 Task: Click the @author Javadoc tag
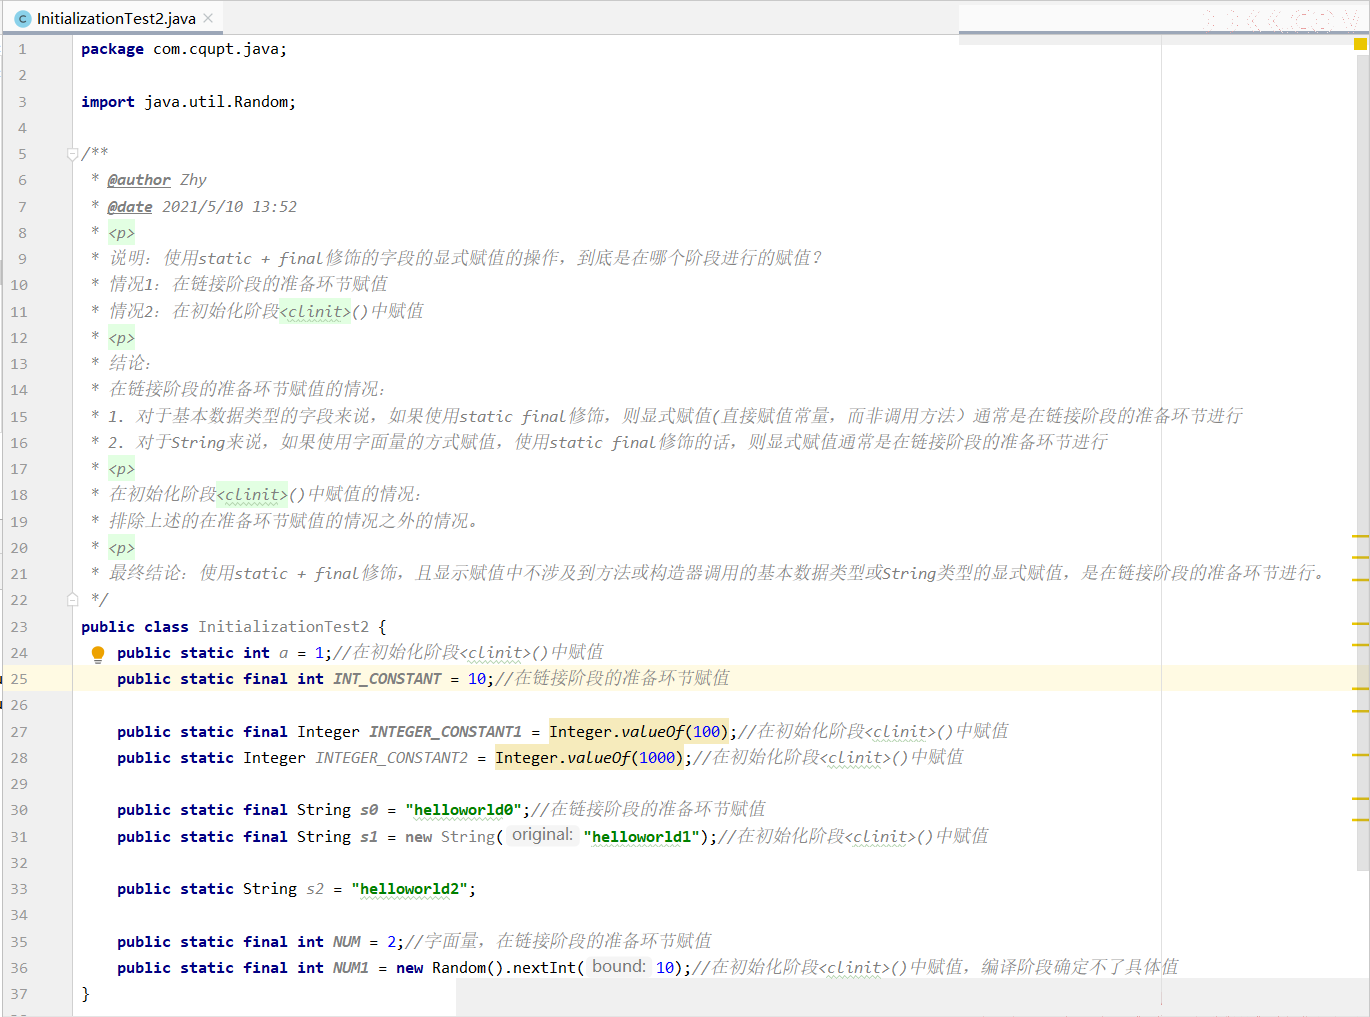click(139, 180)
